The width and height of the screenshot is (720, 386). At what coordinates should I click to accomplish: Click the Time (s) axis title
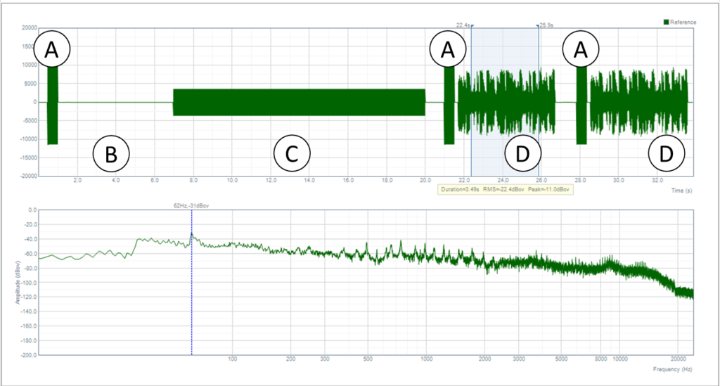point(681,190)
